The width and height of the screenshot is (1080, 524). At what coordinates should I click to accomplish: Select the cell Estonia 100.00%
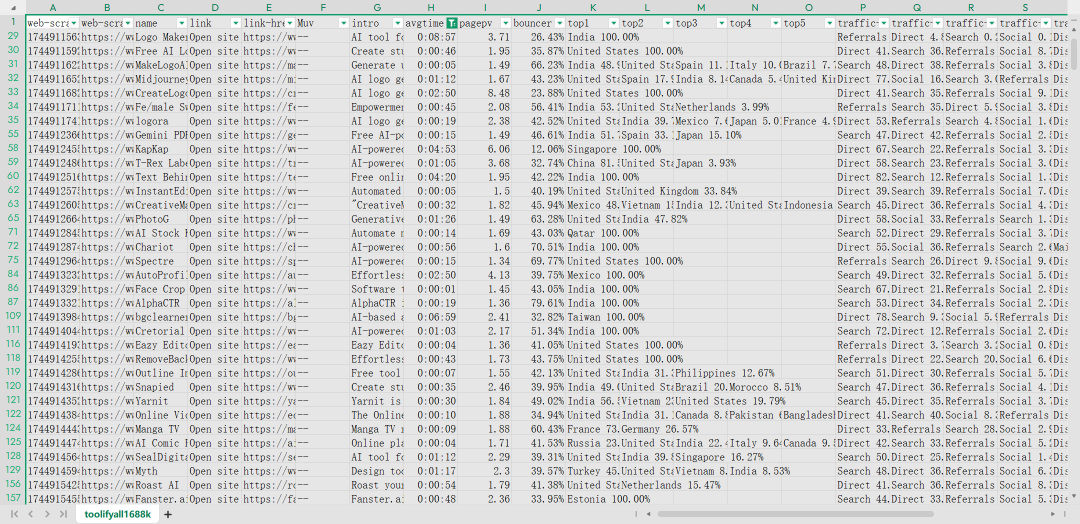pos(592,499)
